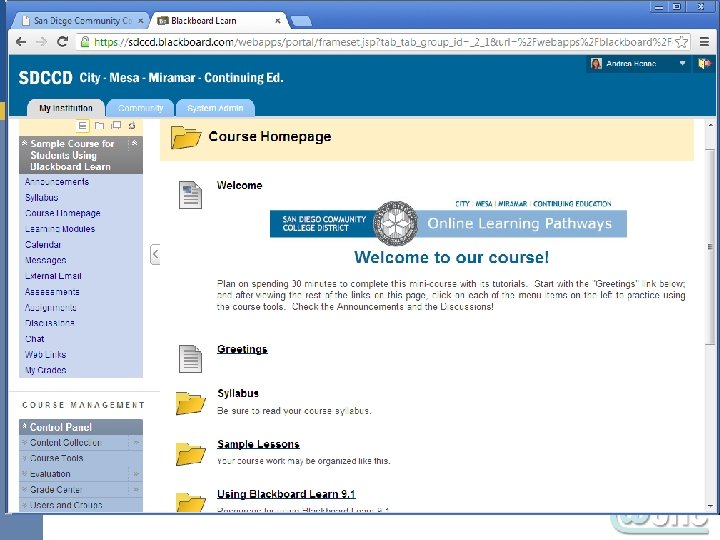
Task: Click the browser back arrow
Action: pyautogui.click(x=21, y=42)
